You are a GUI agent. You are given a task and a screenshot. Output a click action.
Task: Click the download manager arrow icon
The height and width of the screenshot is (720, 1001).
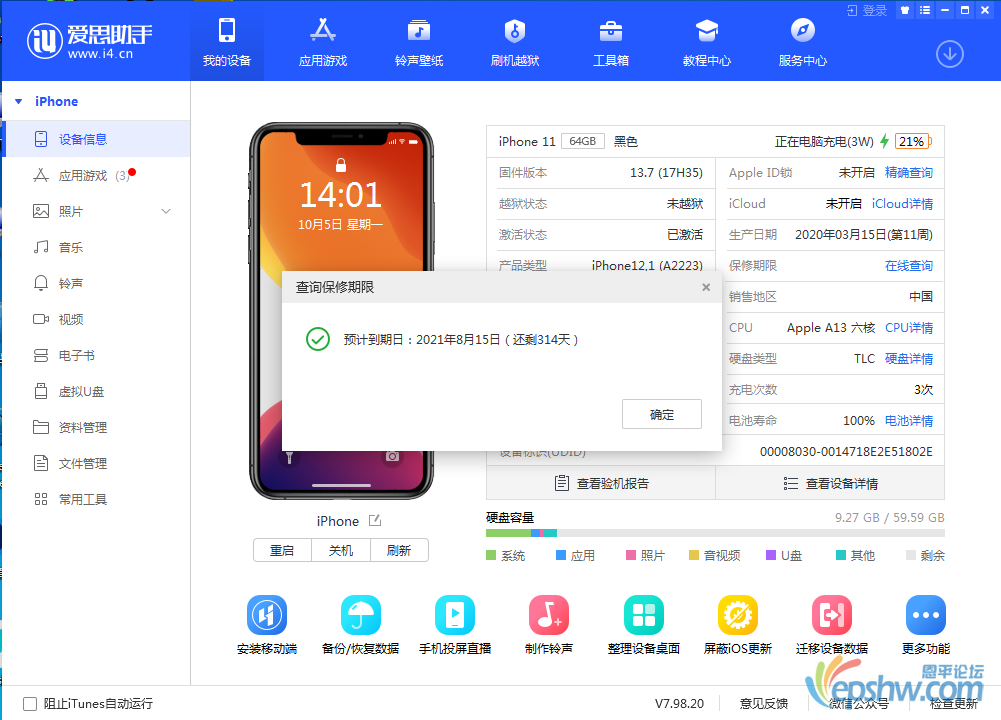(x=949, y=54)
